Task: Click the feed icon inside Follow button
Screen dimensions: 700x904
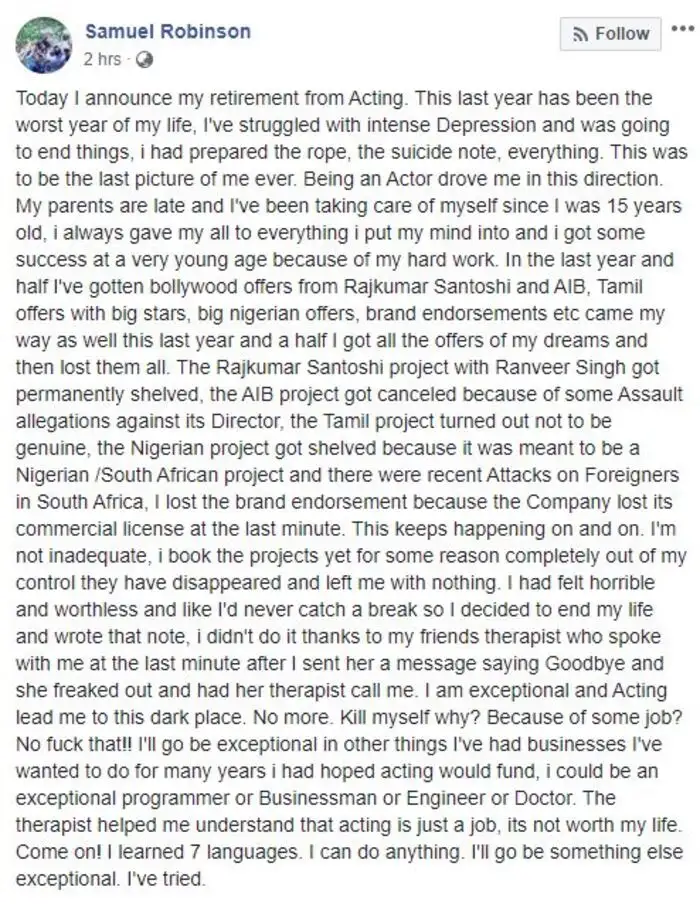Action: 580,34
